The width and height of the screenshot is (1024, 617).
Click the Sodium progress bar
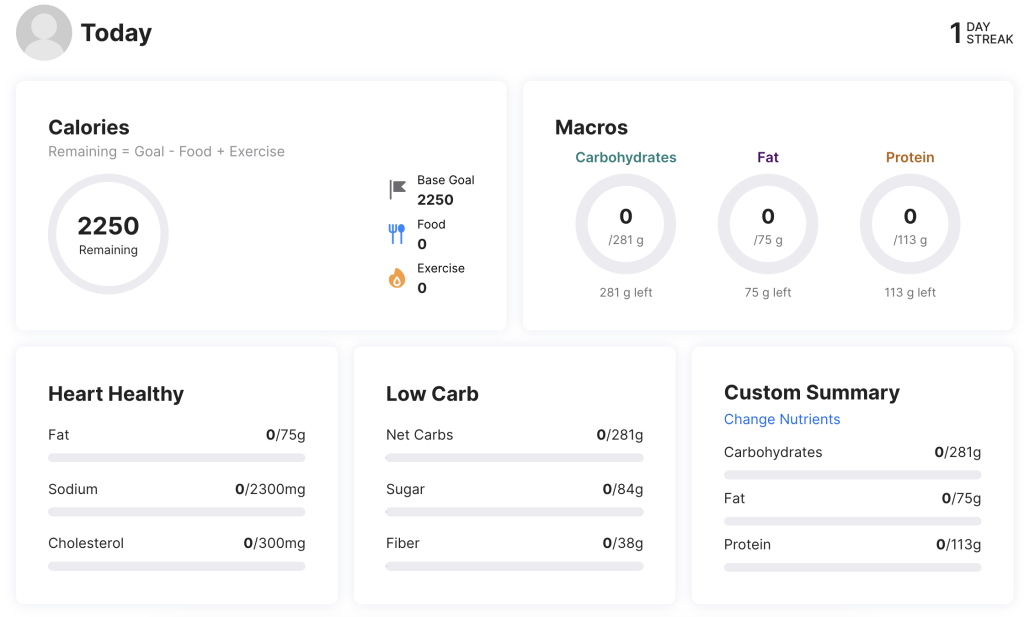tap(176, 512)
